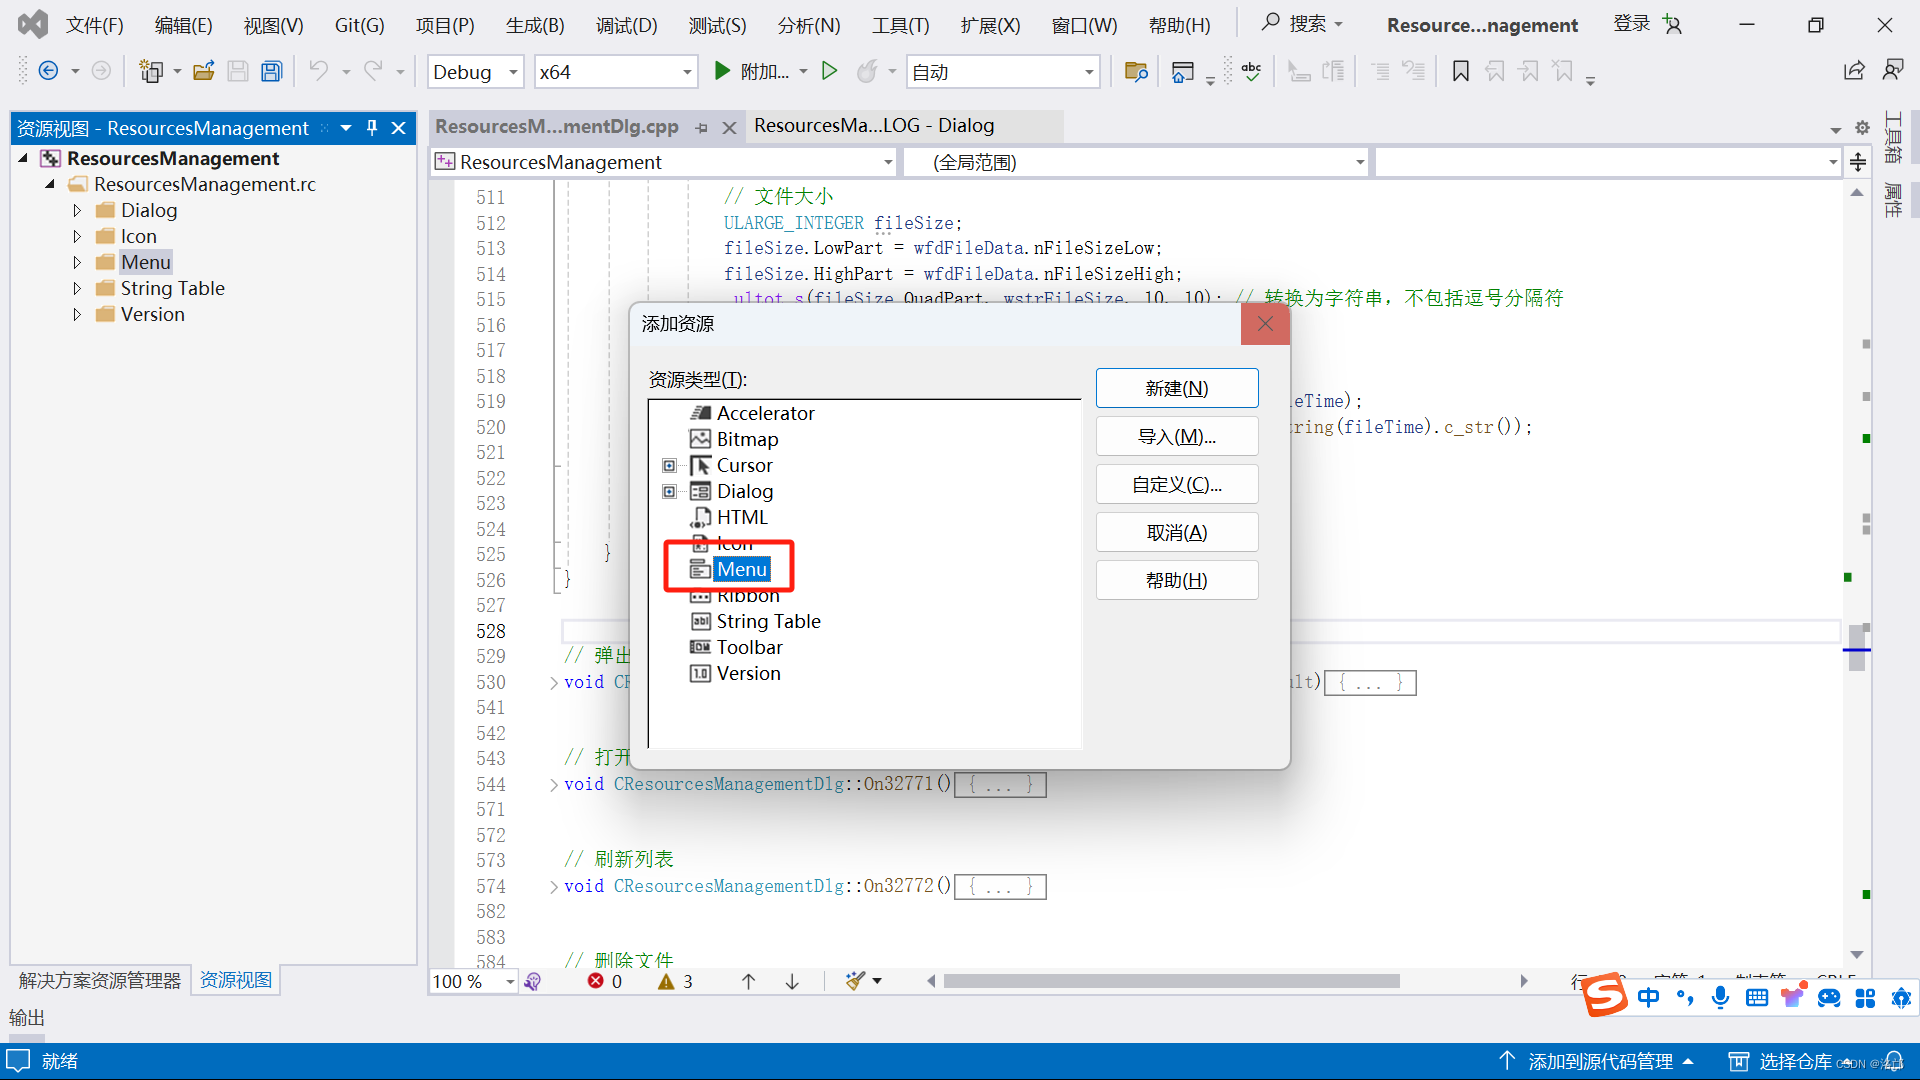Click 新建(N) to create new resource
The width and height of the screenshot is (1920, 1080).
(x=1176, y=388)
